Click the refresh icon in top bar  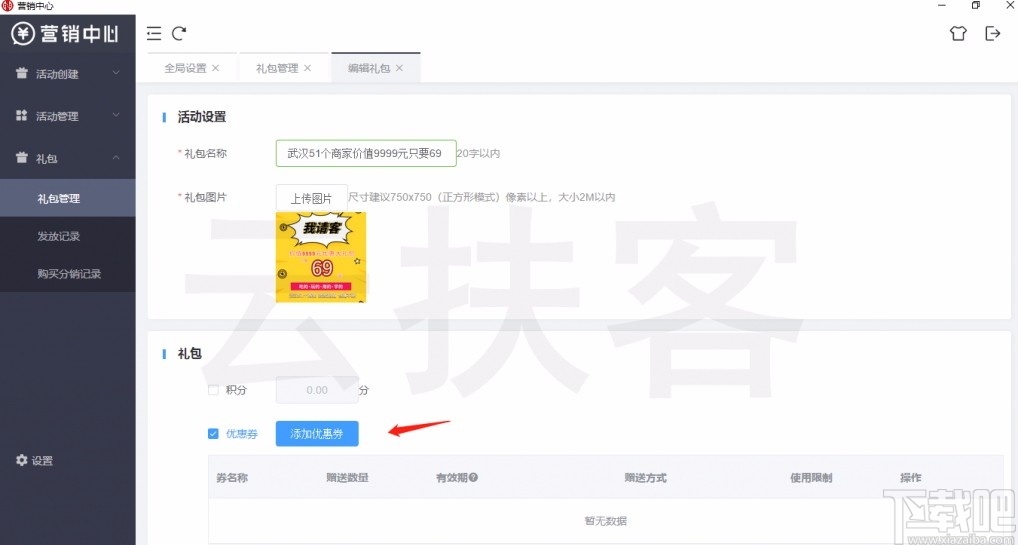click(179, 32)
